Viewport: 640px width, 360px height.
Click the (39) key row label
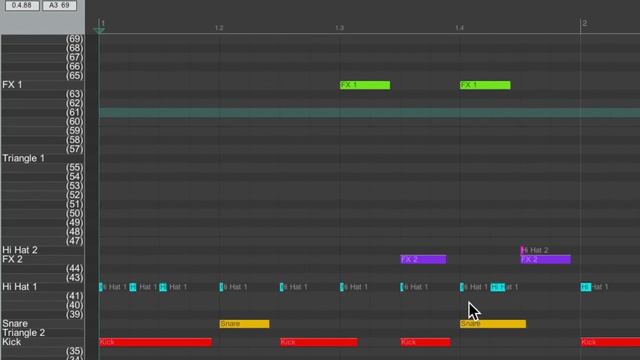pos(75,314)
